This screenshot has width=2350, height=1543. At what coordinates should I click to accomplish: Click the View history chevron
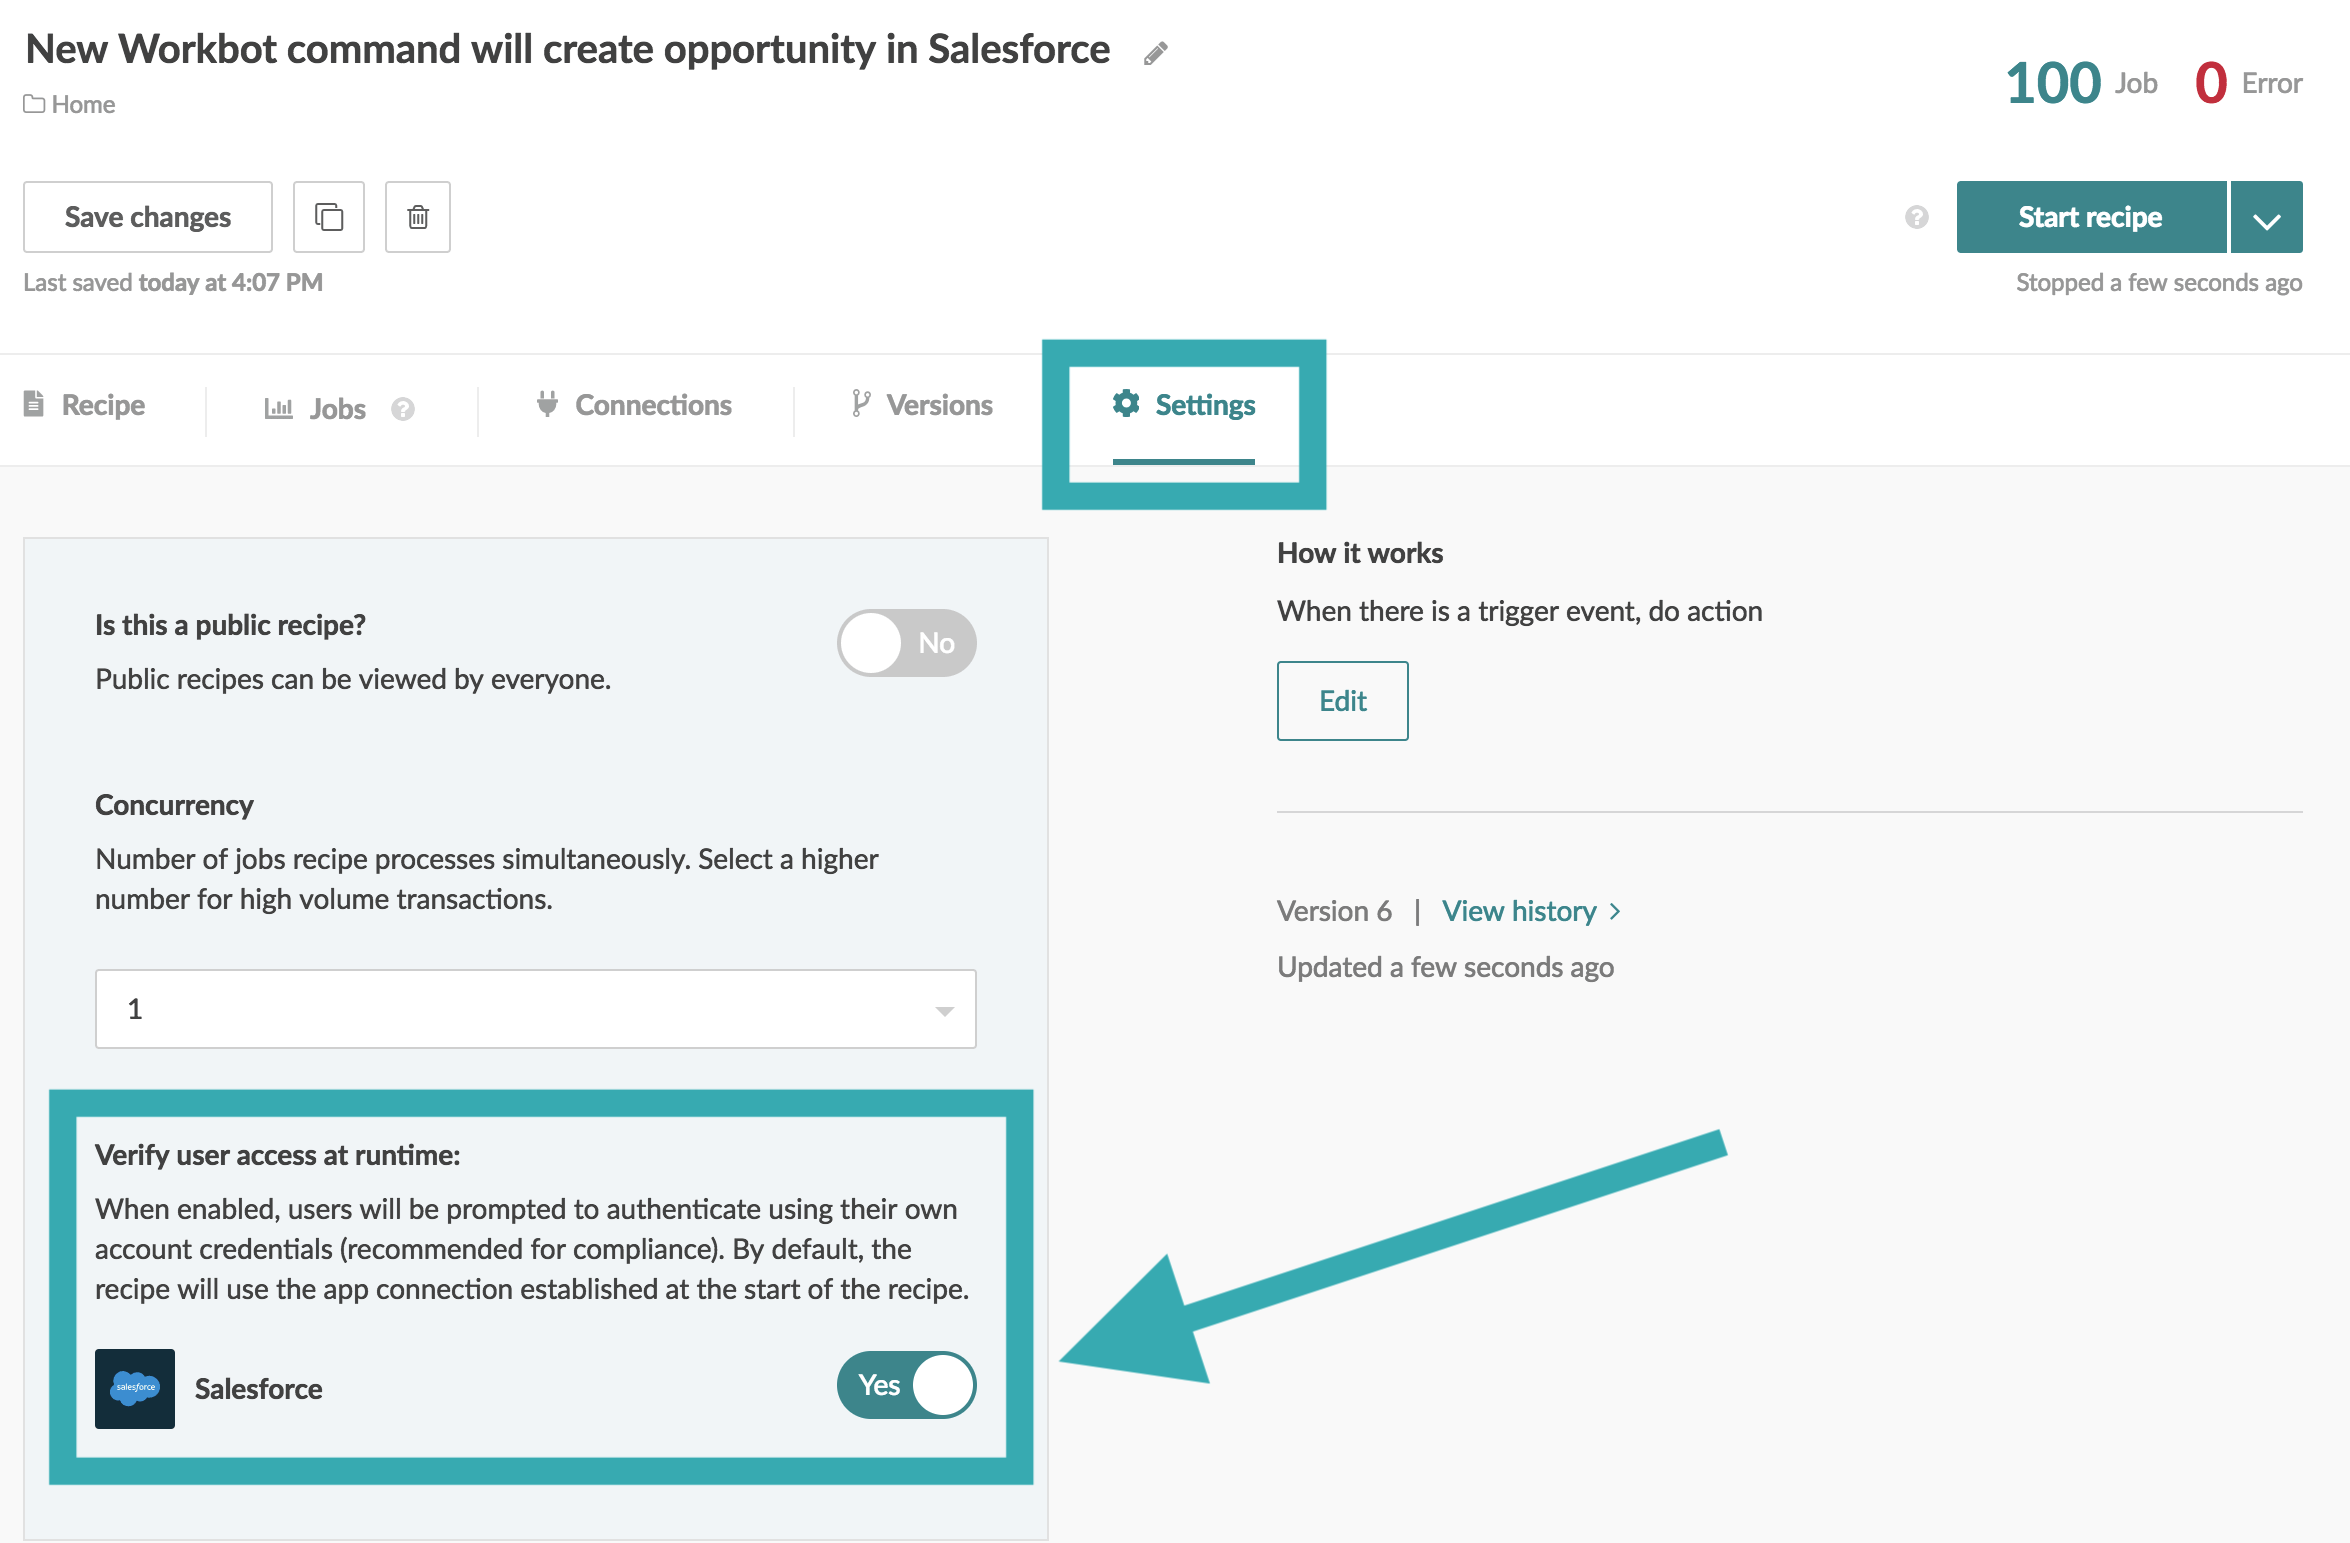(1615, 912)
